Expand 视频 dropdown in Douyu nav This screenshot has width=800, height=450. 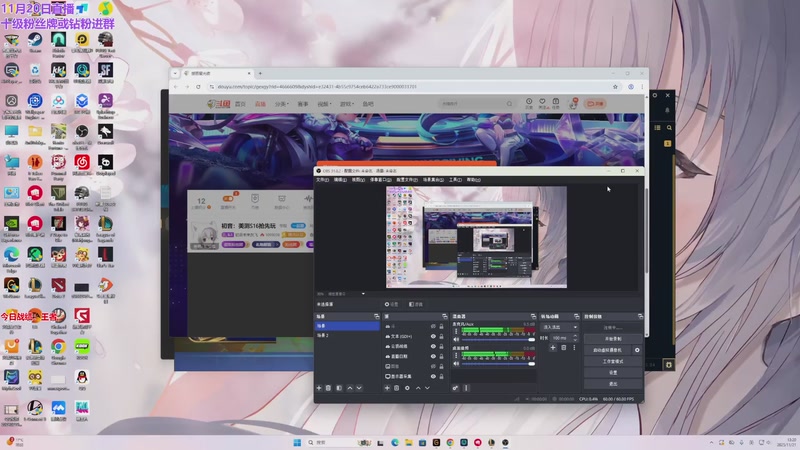point(324,104)
